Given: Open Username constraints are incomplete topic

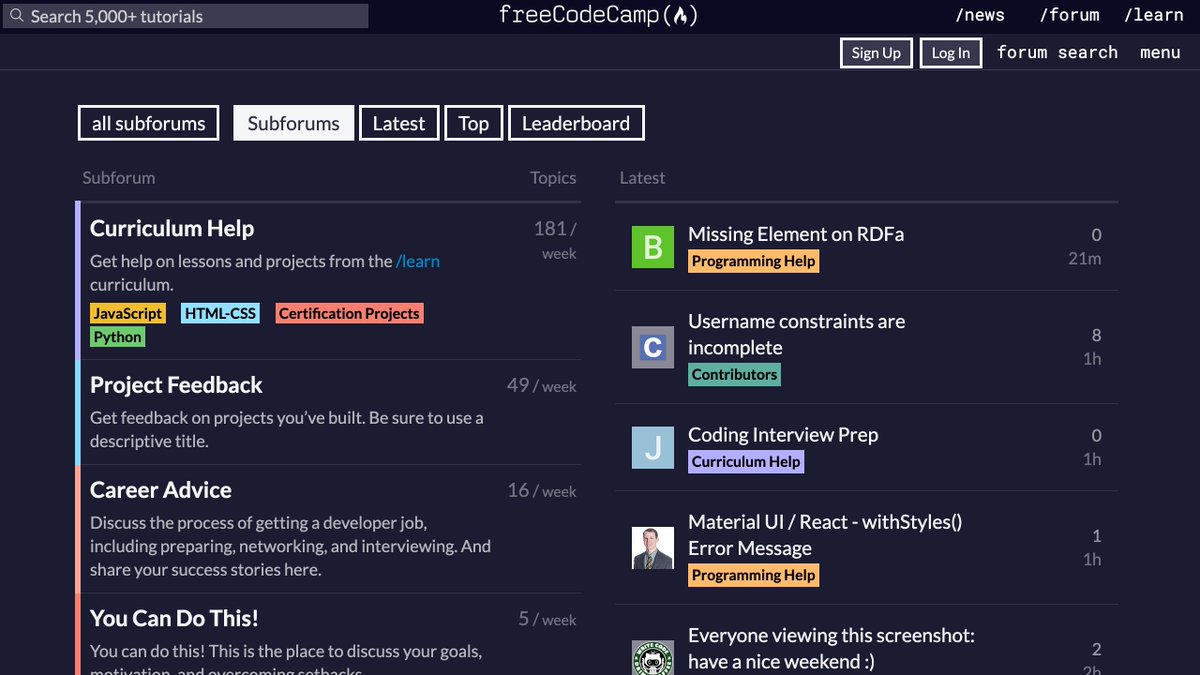Looking at the screenshot, I should 796,334.
